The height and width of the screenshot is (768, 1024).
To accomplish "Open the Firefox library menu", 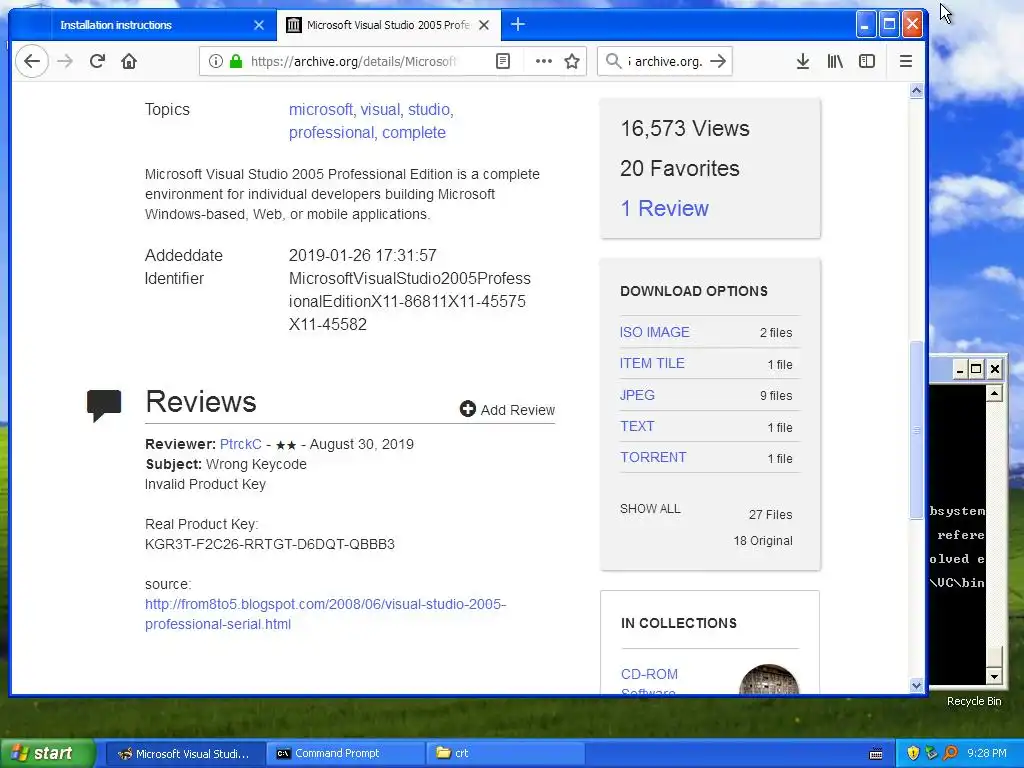I will (835, 61).
